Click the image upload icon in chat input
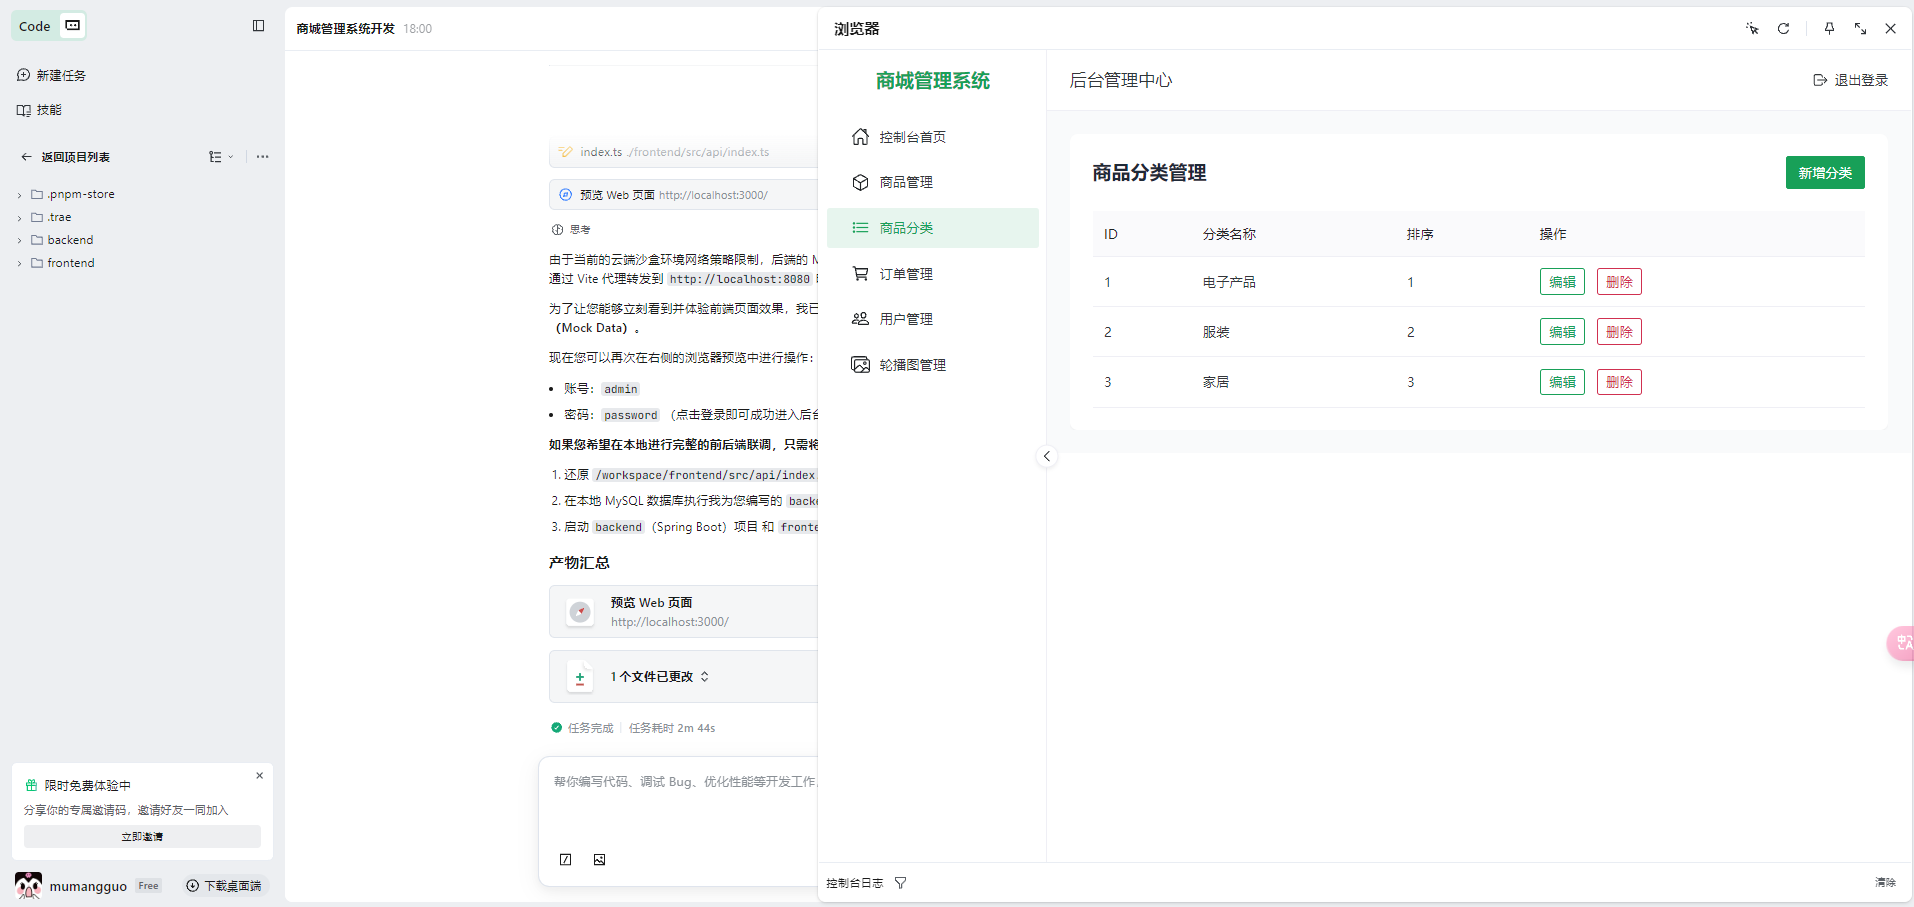 coord(599,860)
